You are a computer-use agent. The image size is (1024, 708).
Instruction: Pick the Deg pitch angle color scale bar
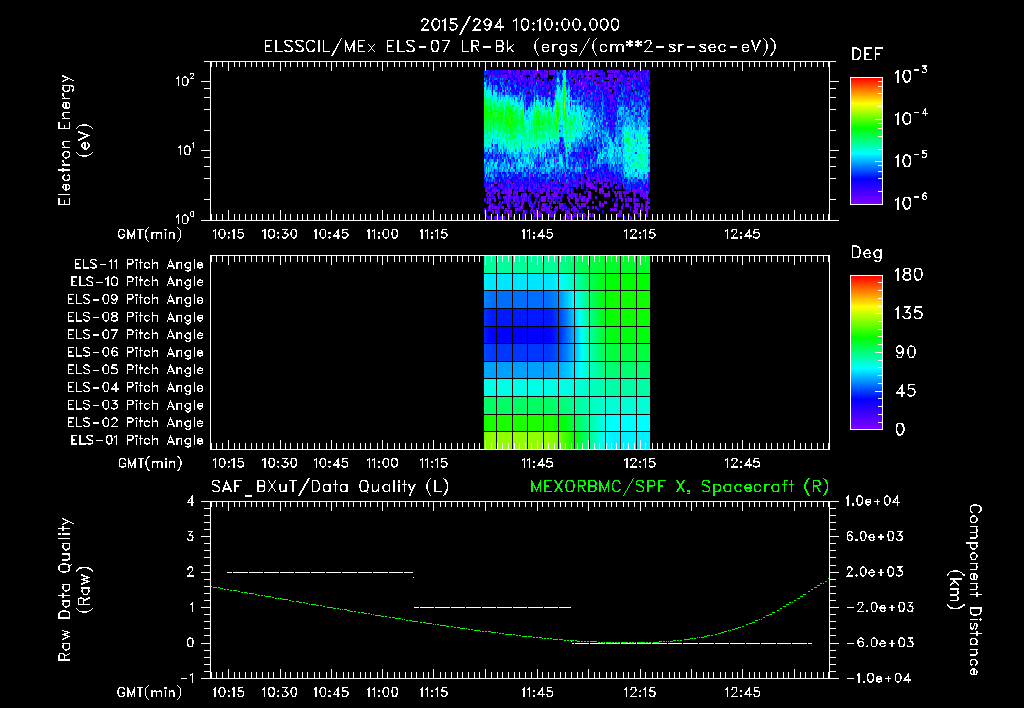[x=866, y=353]
